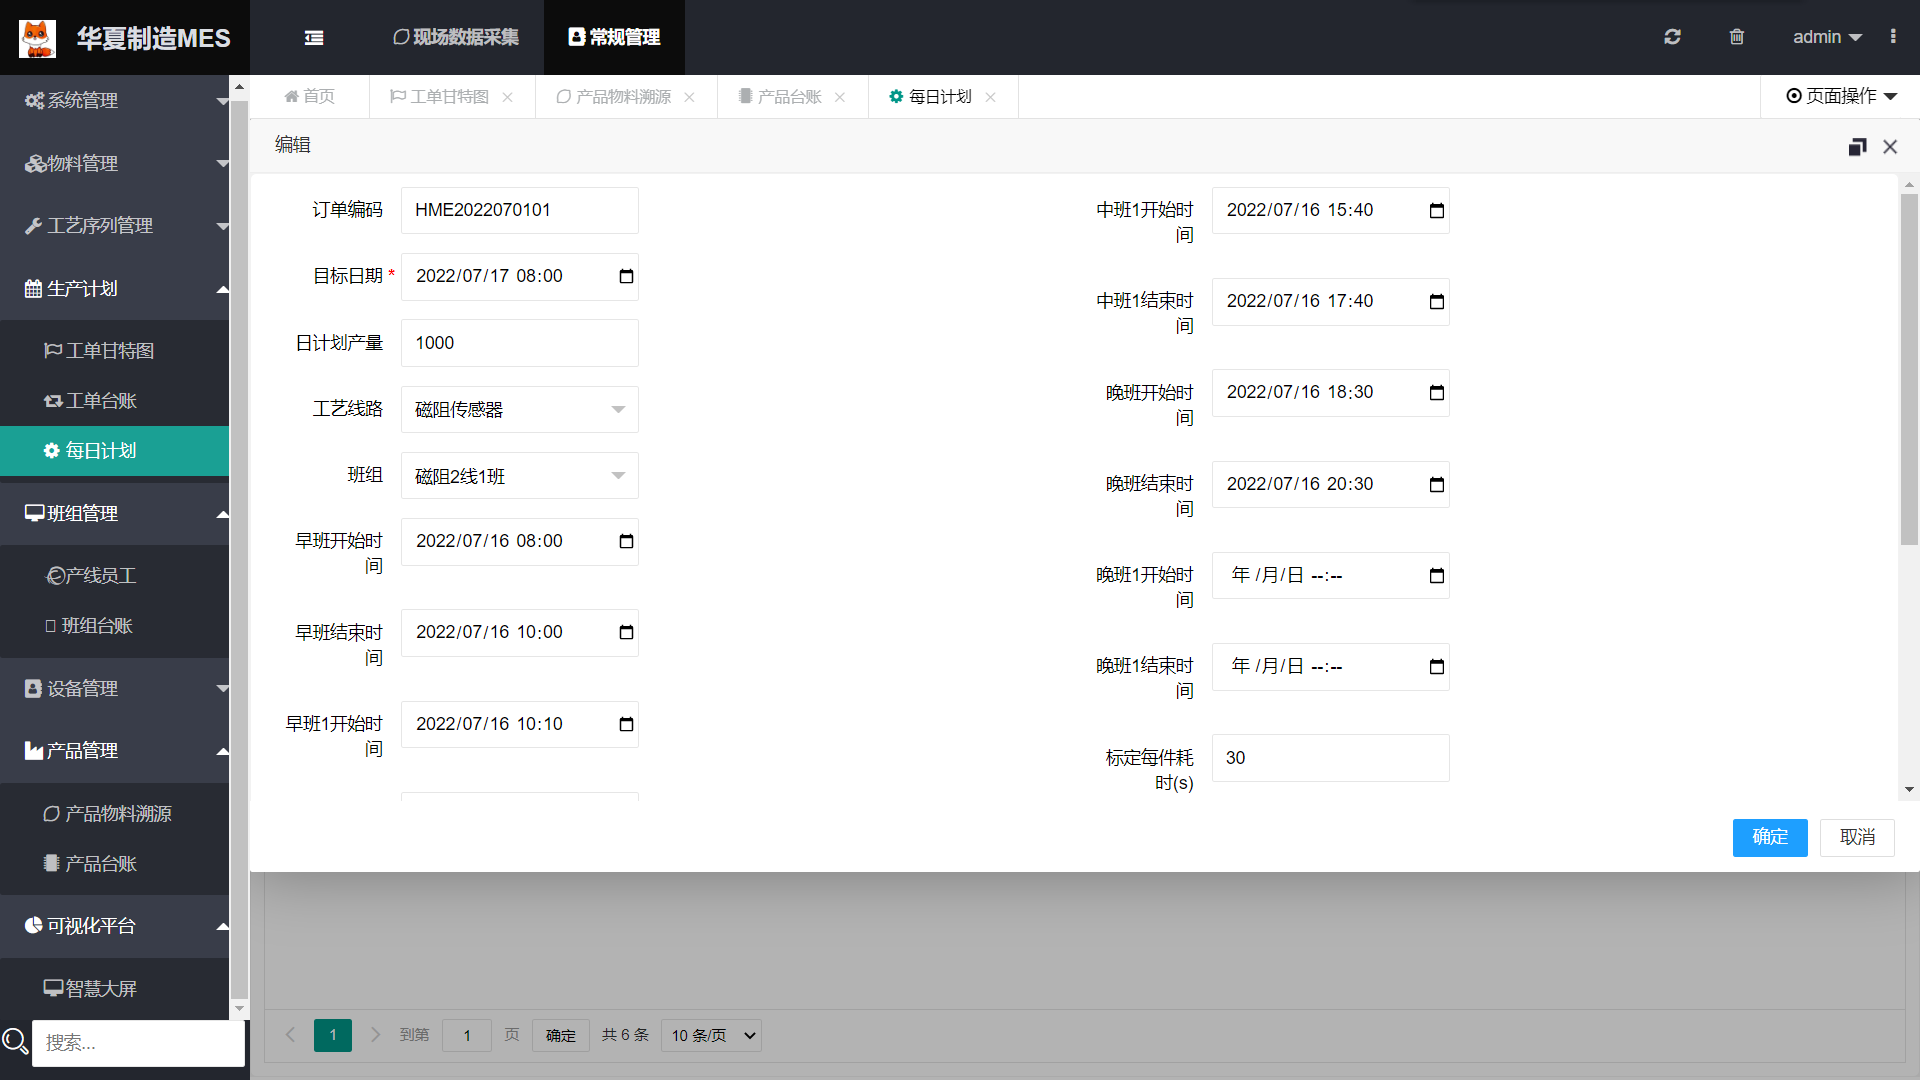
Task: Open calendar picker for 中班1开始时间
Action: coord(1437,211)
